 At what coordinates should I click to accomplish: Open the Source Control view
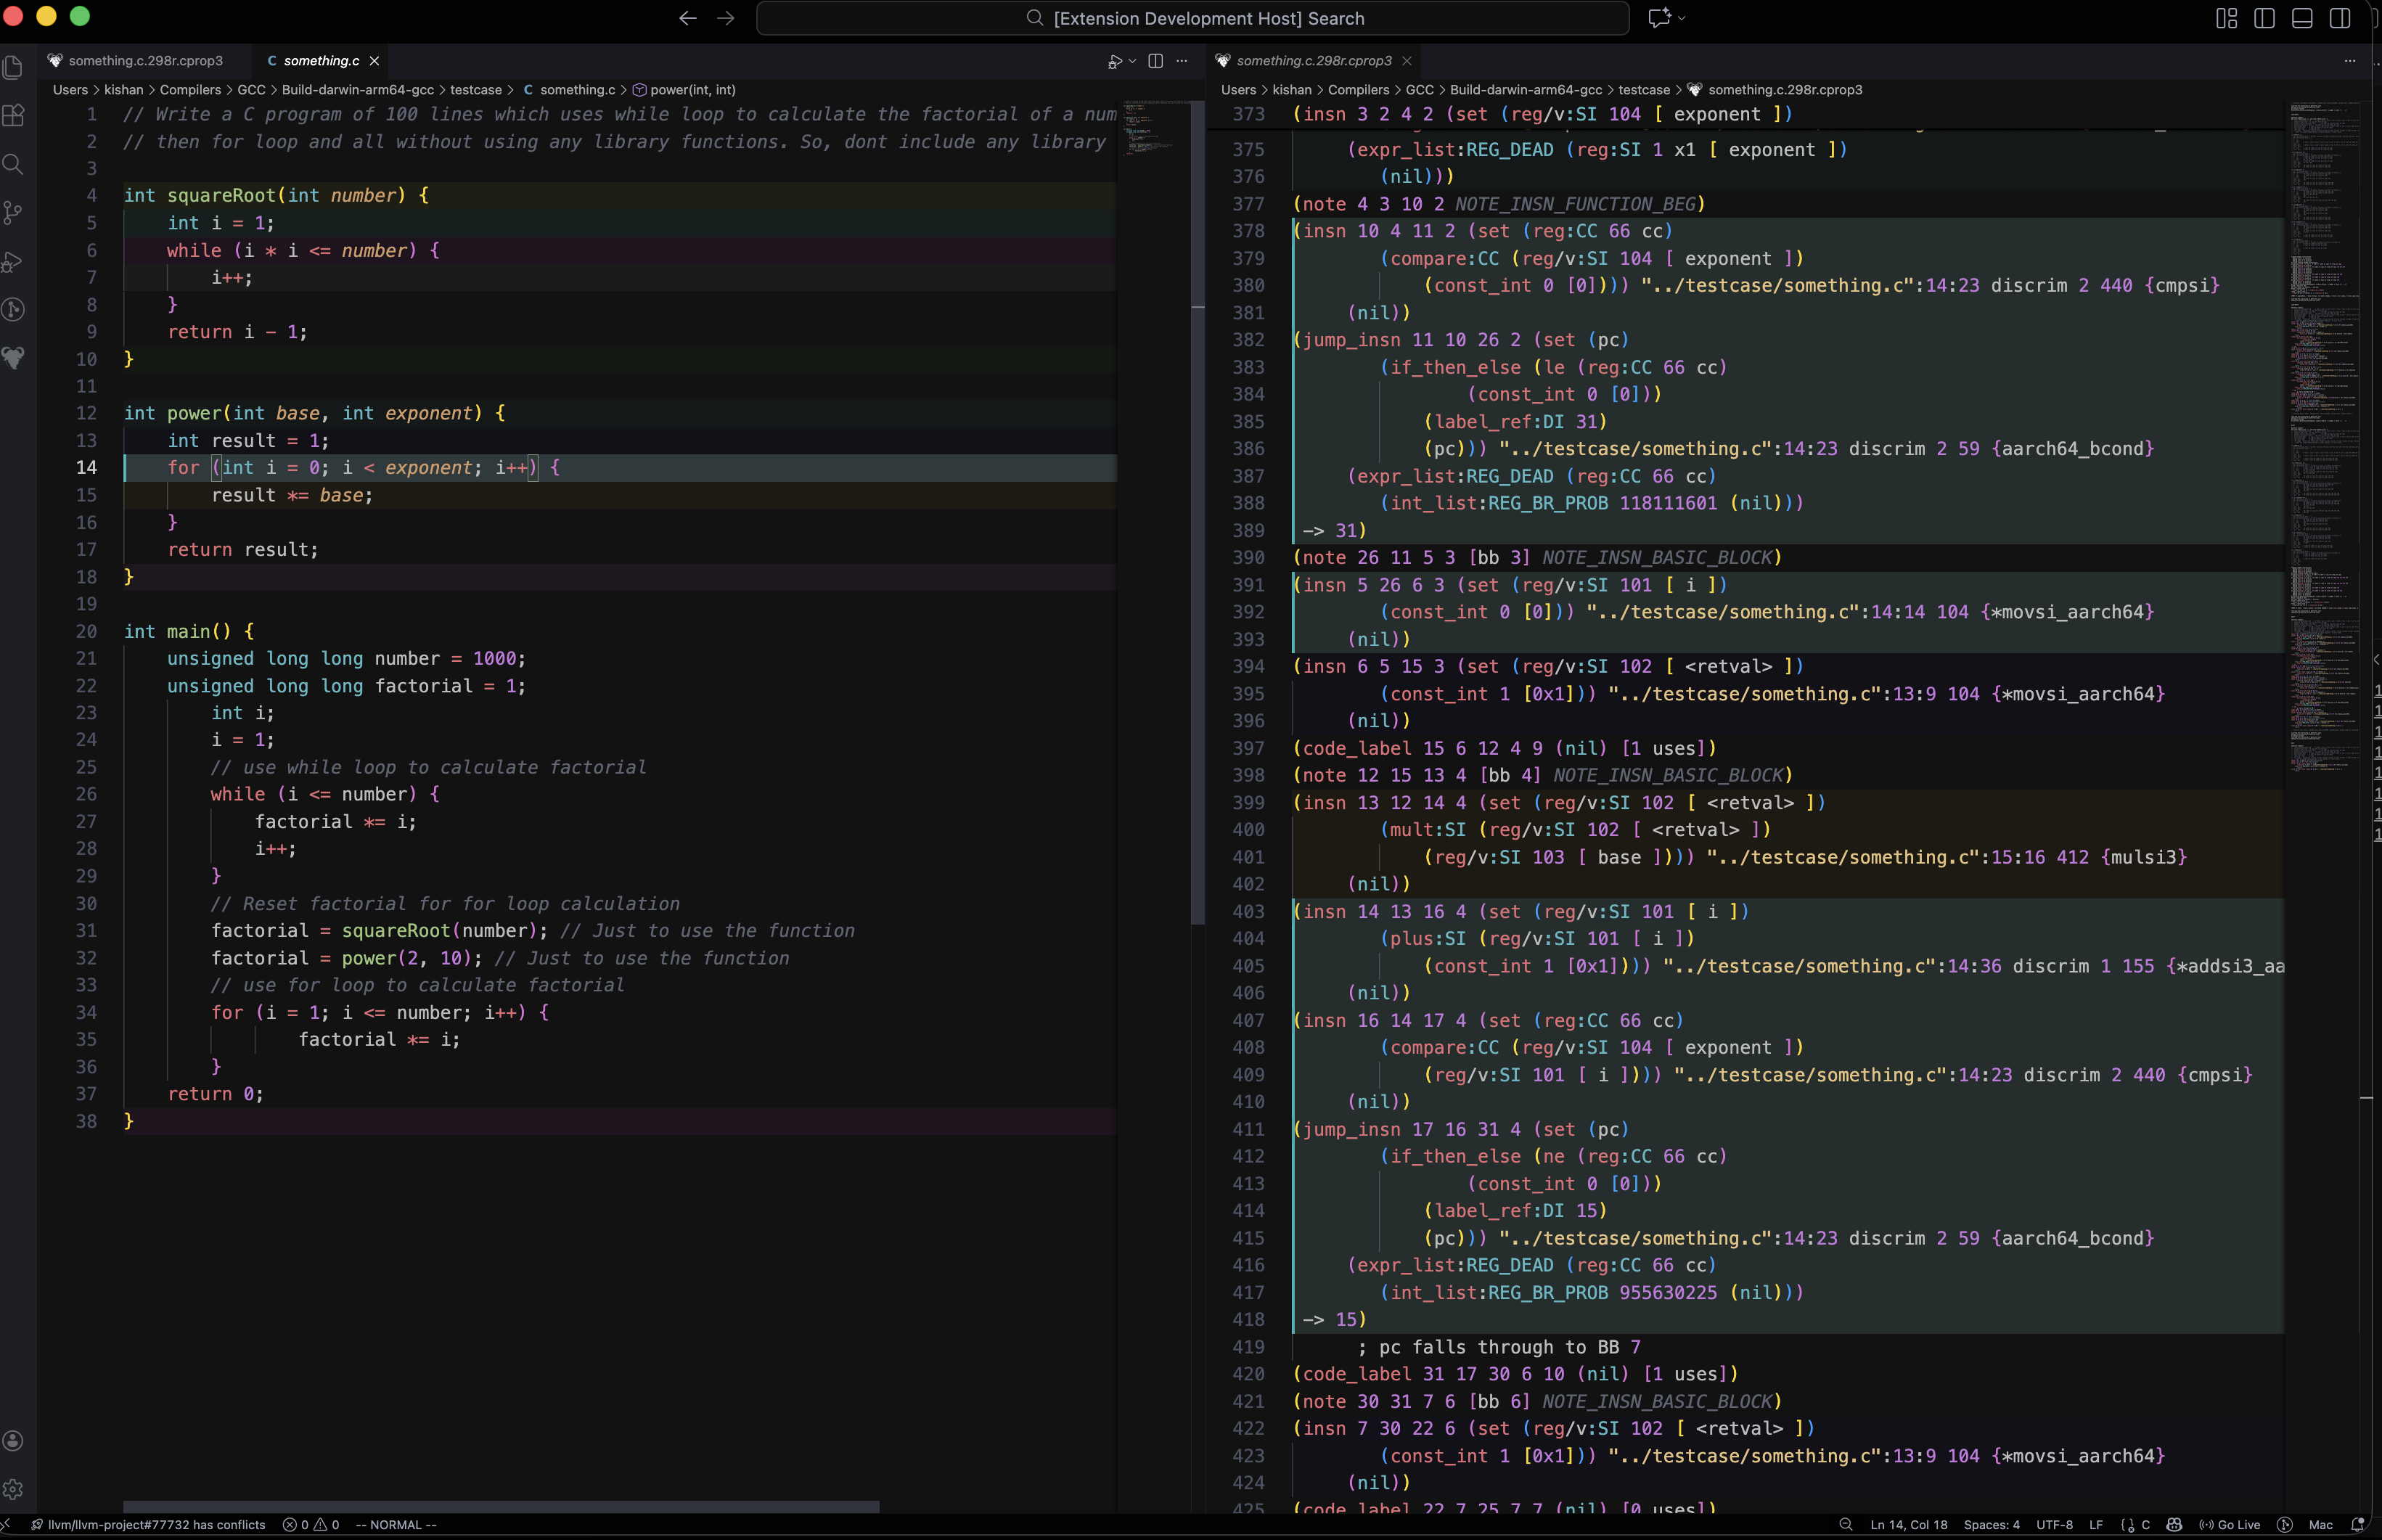[x=14, y=212]
